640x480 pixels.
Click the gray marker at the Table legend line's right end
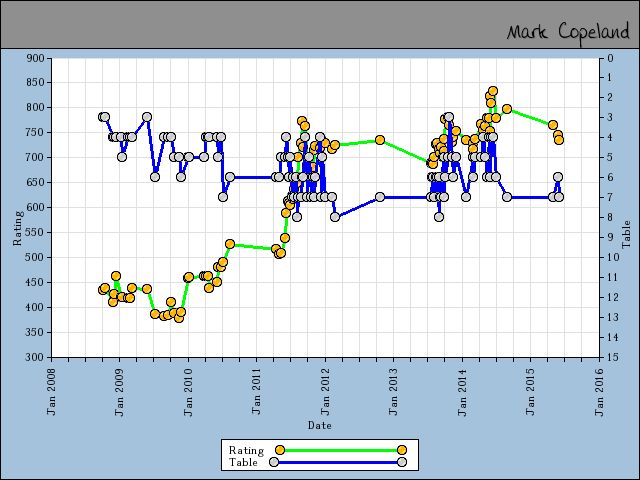(402, 462)
